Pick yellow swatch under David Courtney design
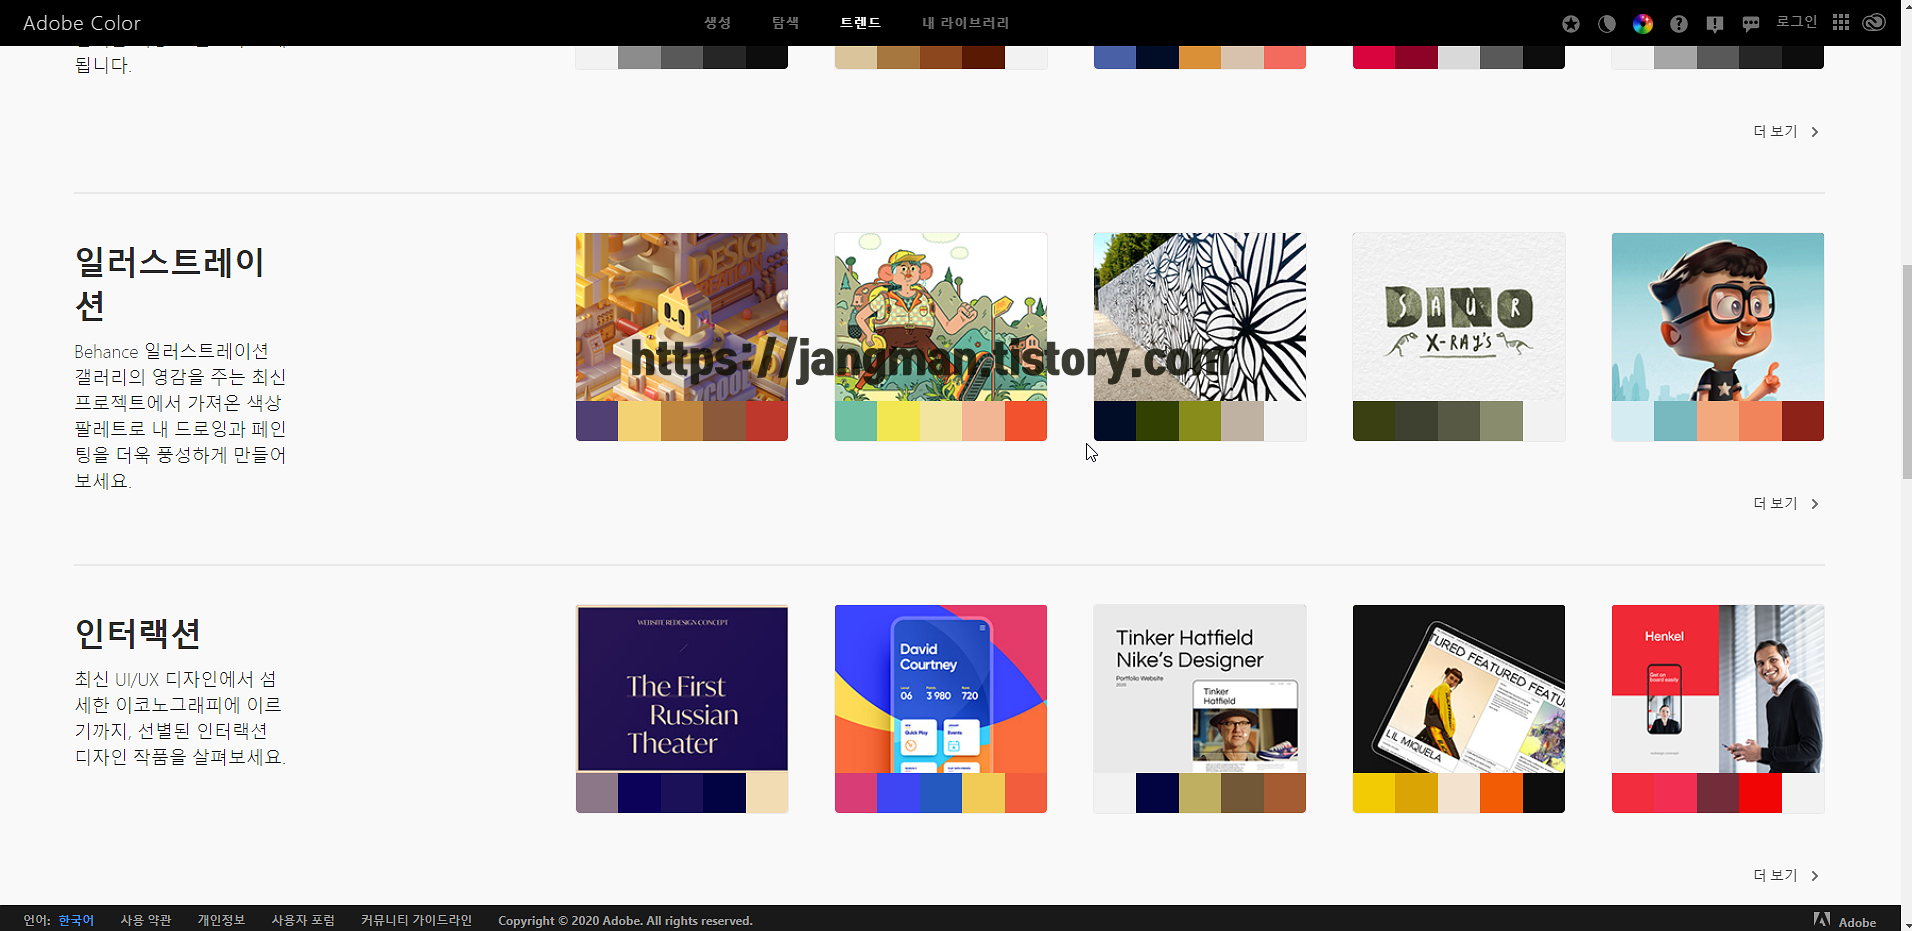Screen dimensions: 1912x931 pyautogui.click(x=983, y=793)
